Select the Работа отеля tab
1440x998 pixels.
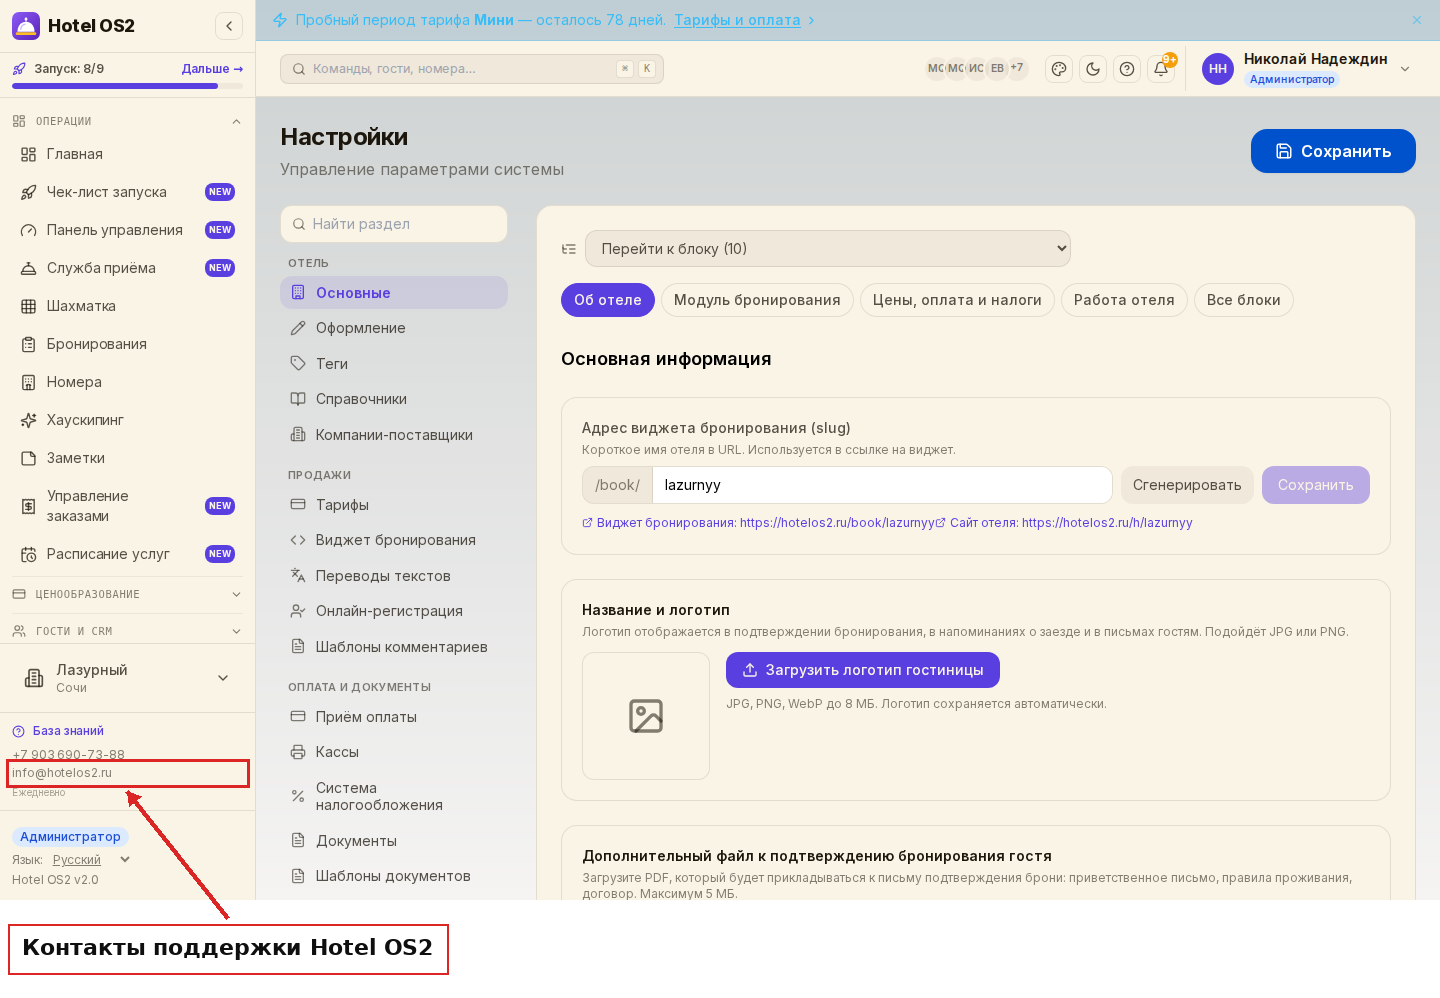tap(1124, 300)
